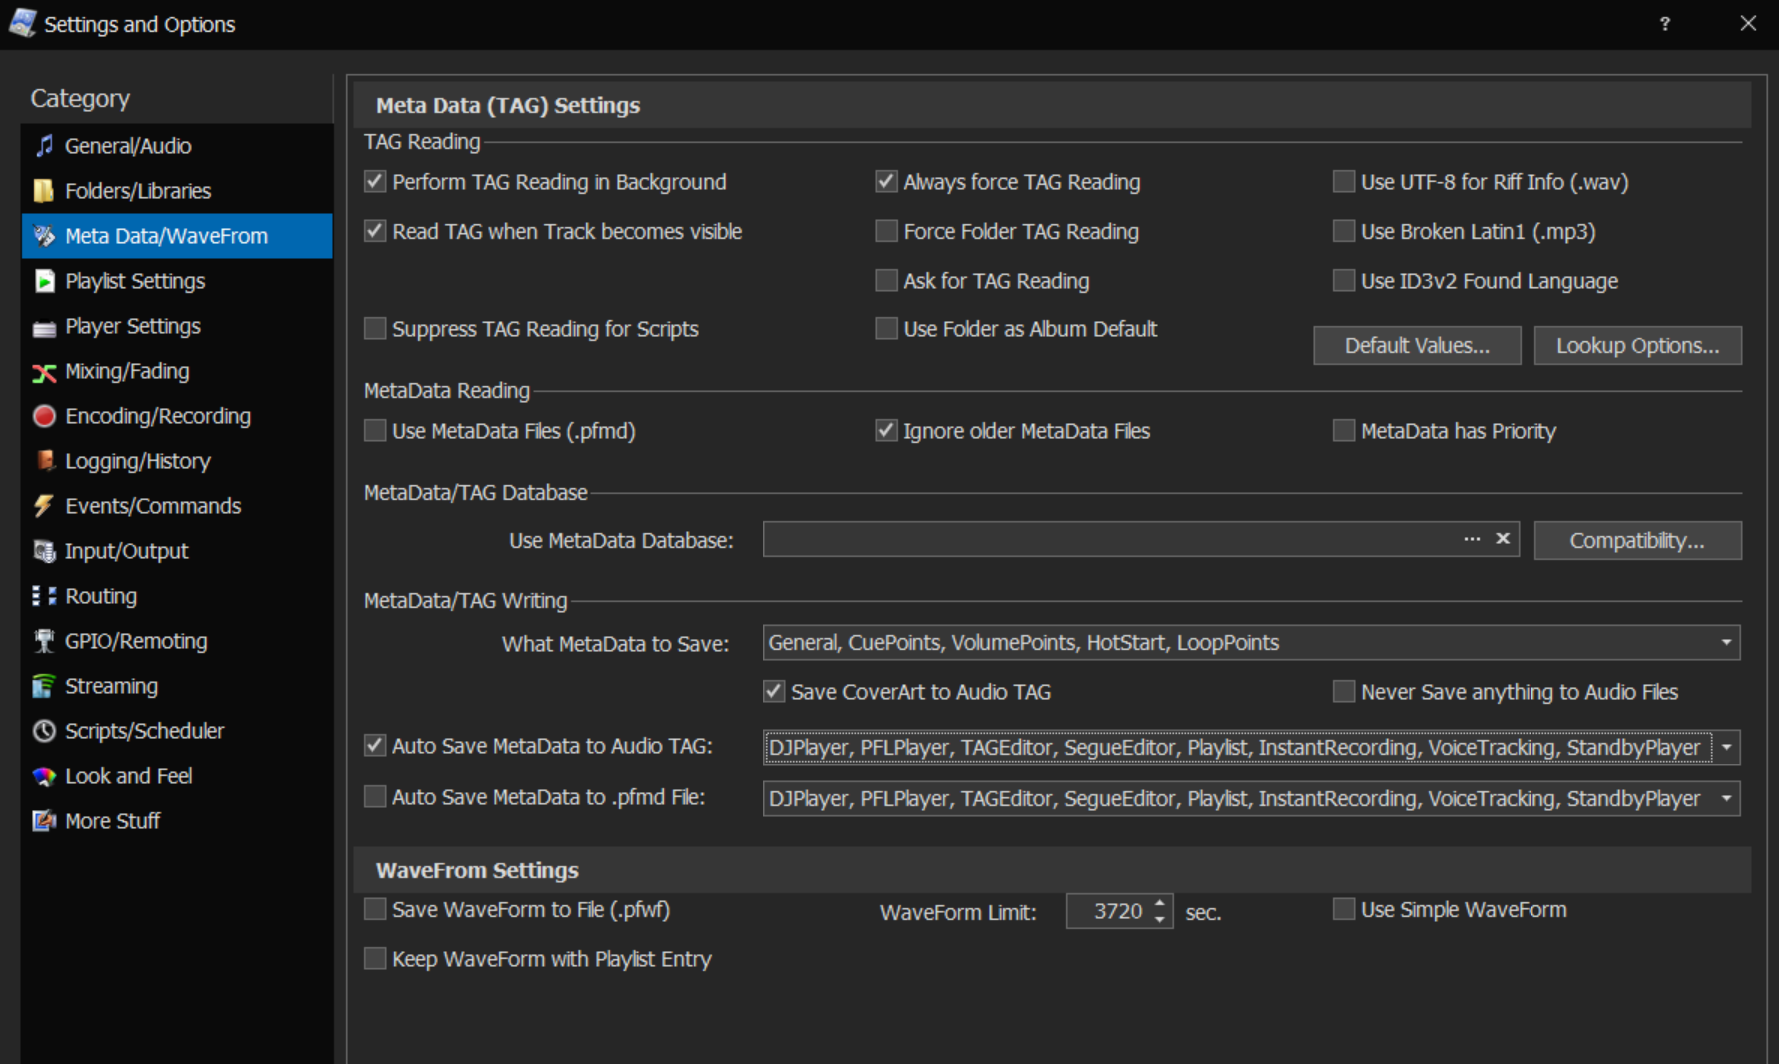Screen dimensions: 1779x1064
Task: Open Encoding/Recording via its red record icon
Action: (44, 416)
